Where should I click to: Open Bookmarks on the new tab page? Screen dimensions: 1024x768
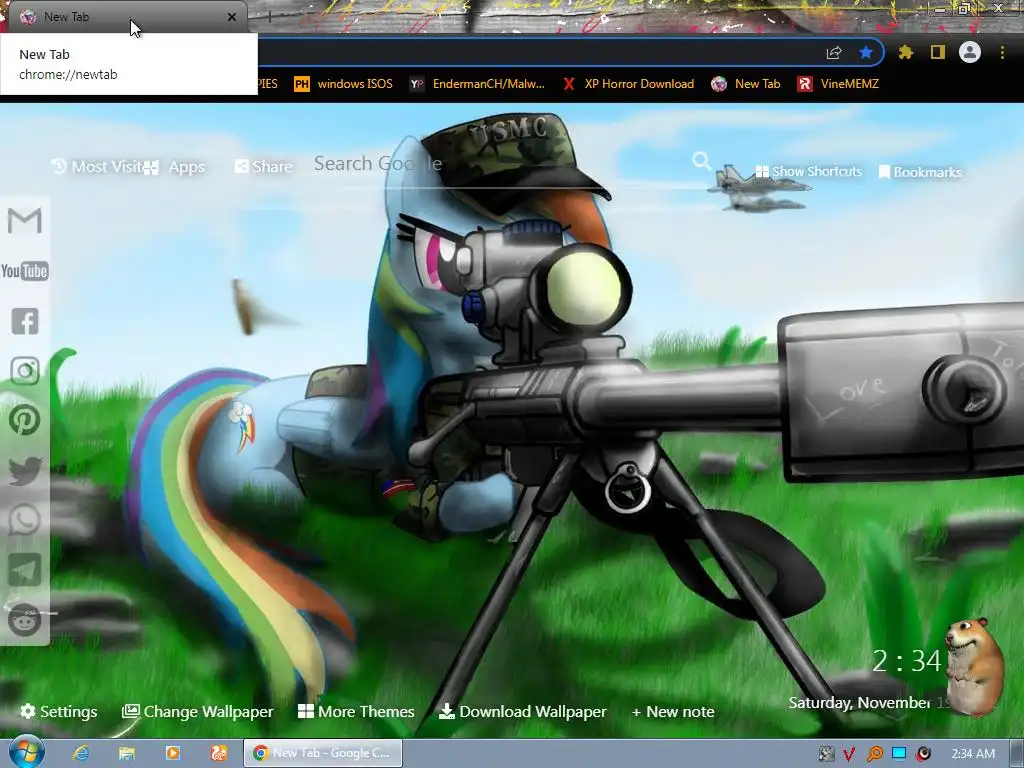tap(920, 172)
